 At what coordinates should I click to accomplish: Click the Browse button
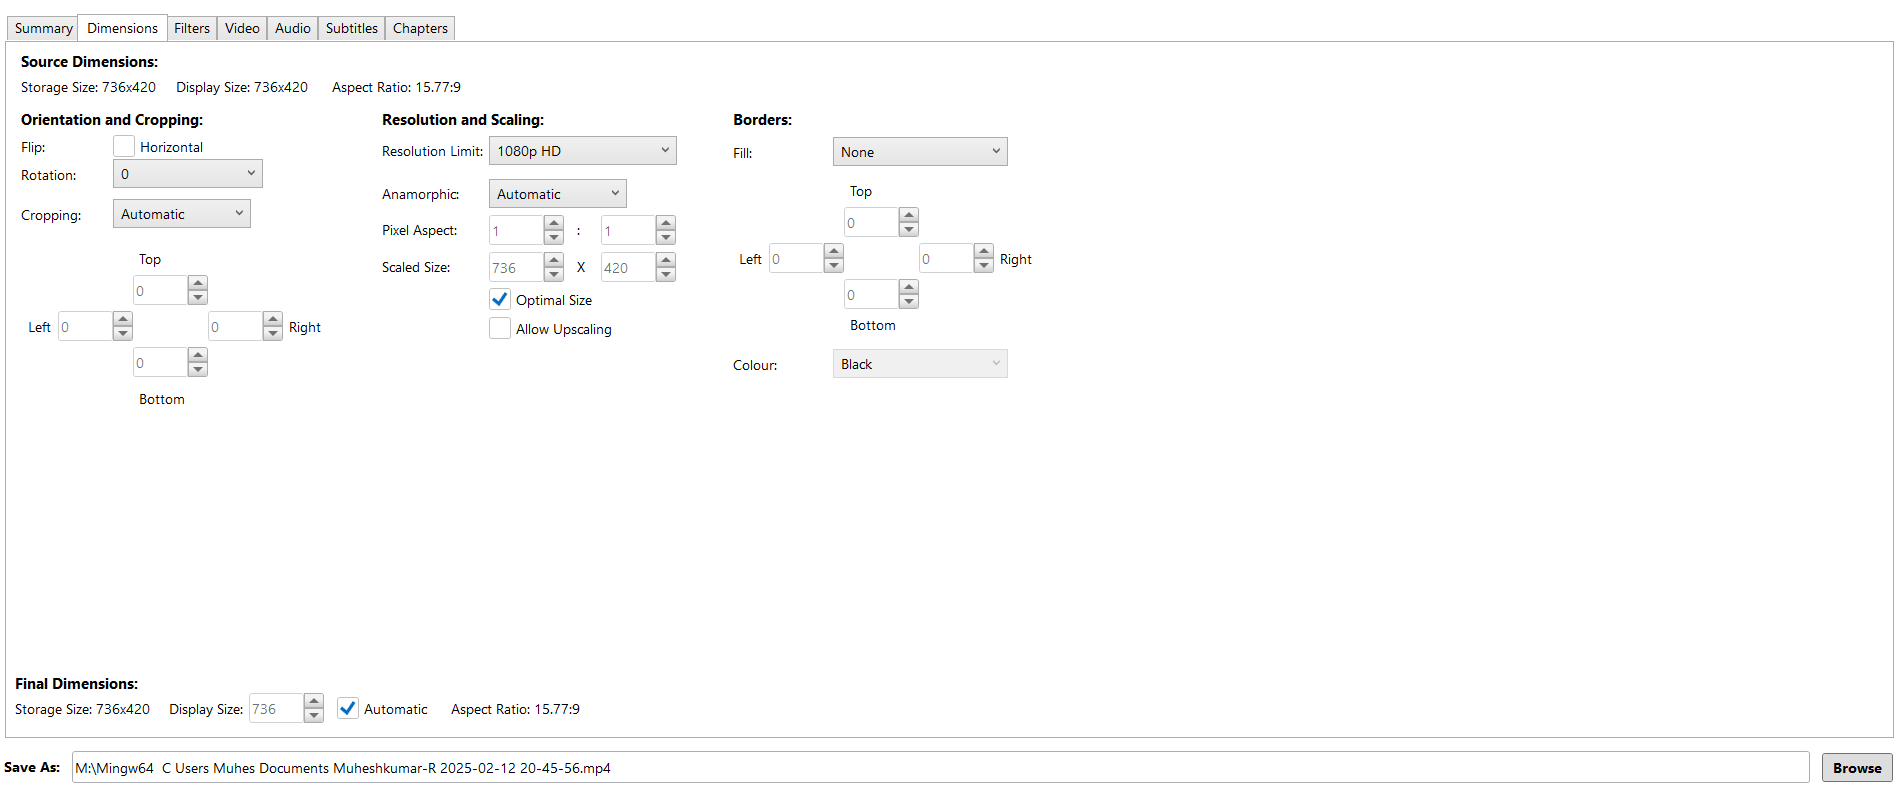(1857, 768)
